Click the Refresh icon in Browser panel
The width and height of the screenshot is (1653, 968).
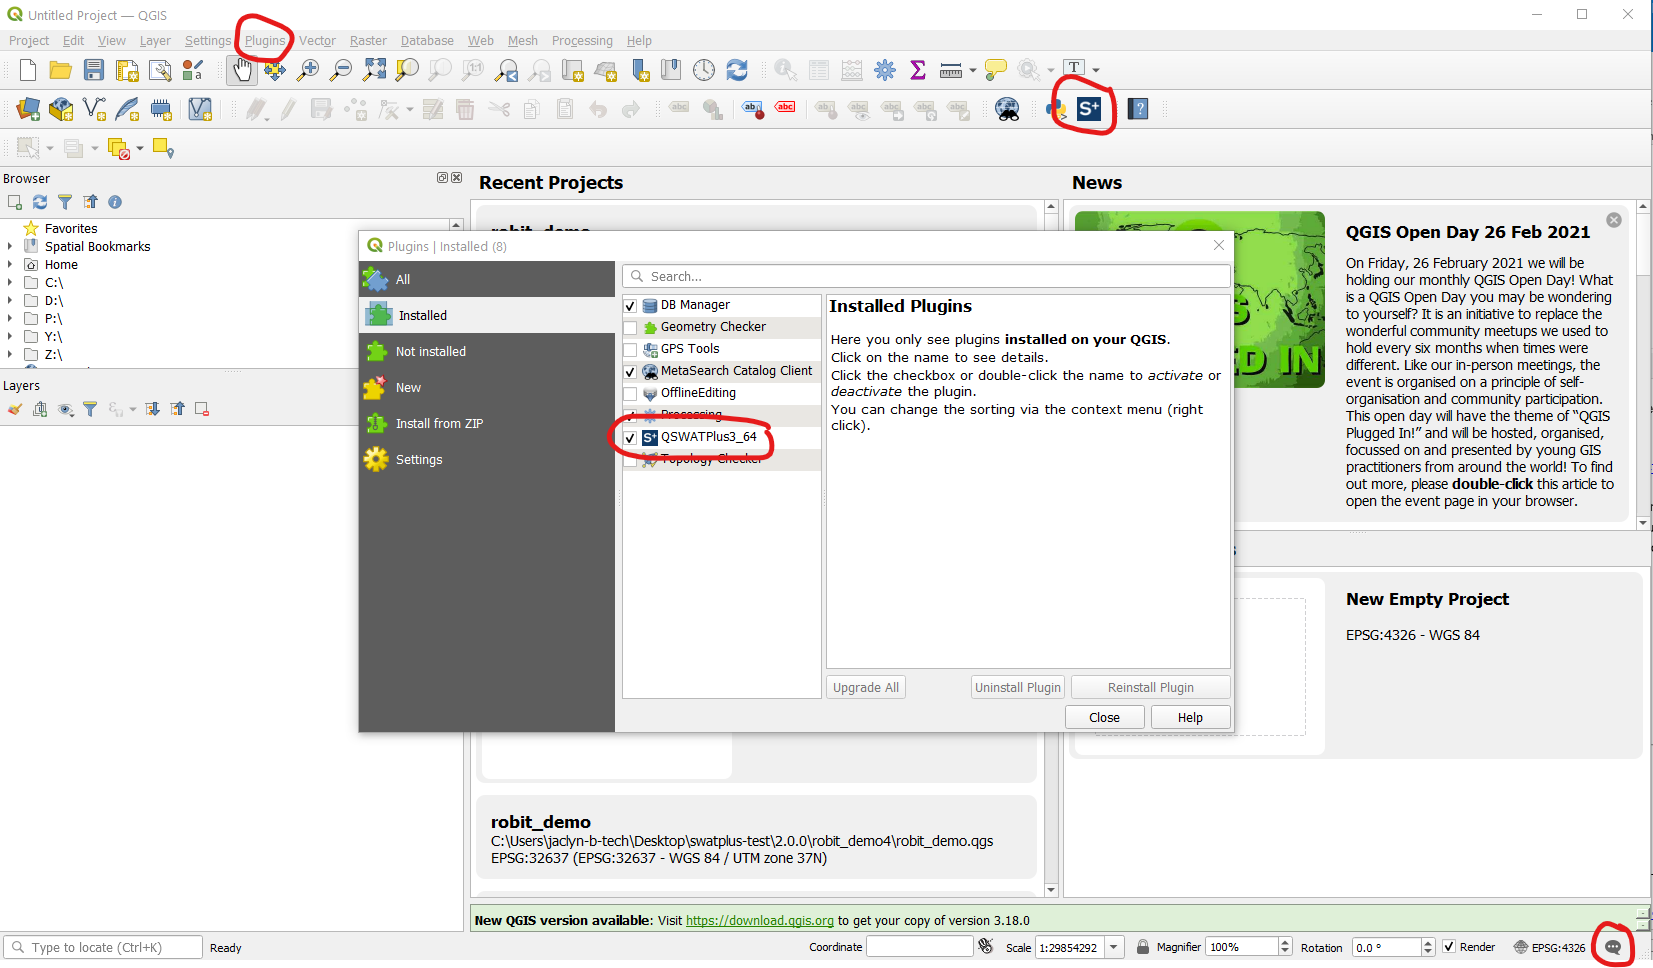(40, 202)
